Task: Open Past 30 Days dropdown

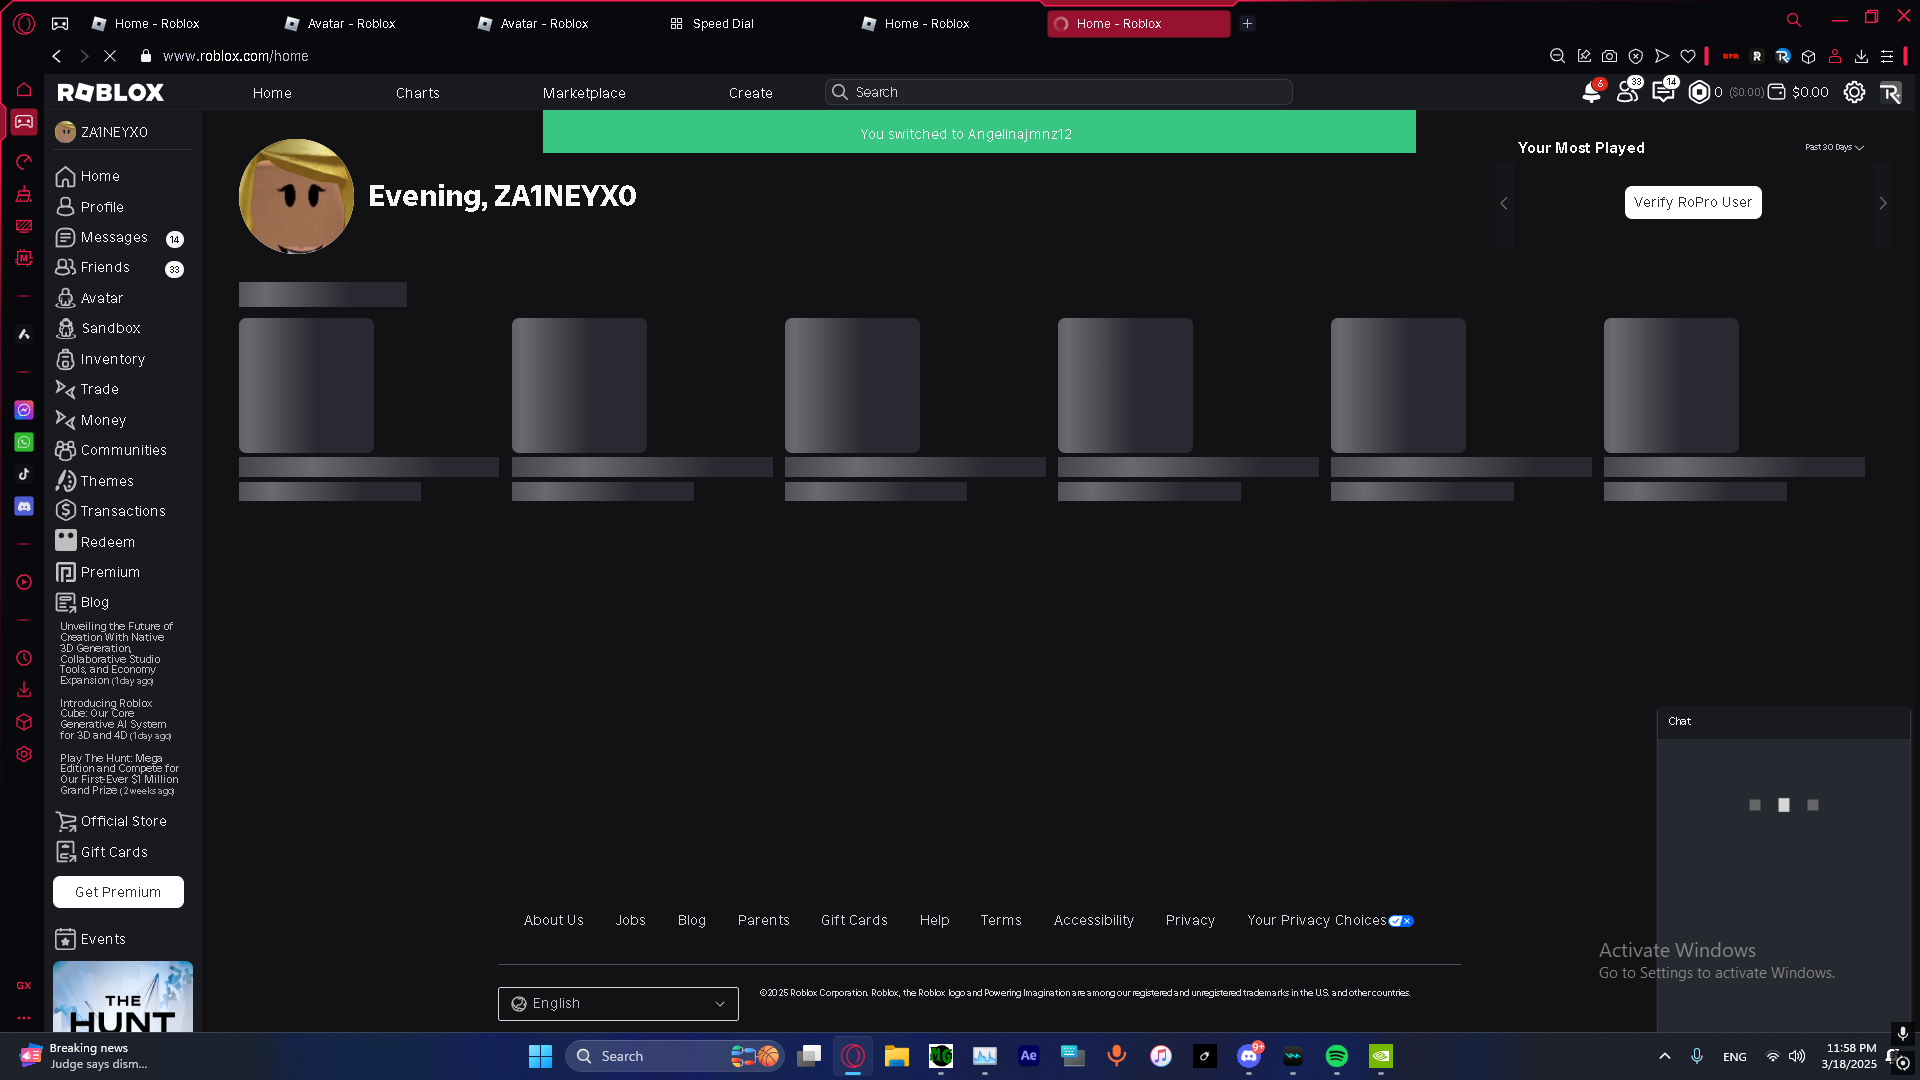Action: (x=1834, y=147)
